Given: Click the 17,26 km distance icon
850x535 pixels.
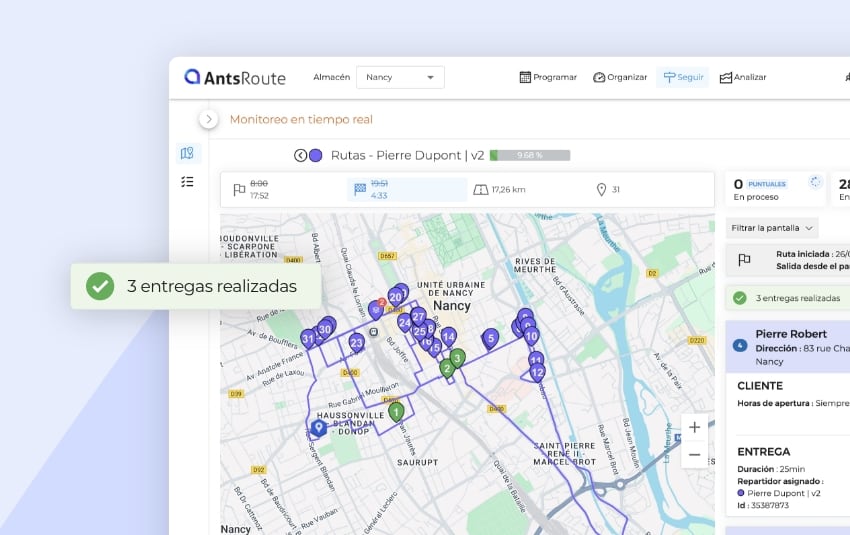Looking at the screenshot, I should [481, 190].
